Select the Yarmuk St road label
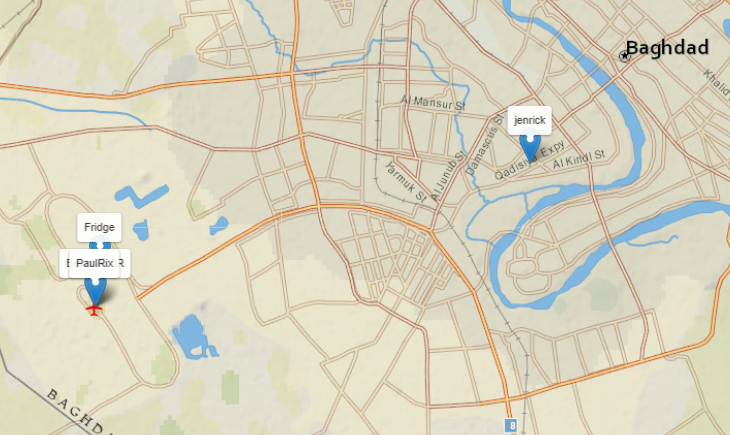Screen dimensions: 730x435 pyautogui.click(x=406, y=182)
